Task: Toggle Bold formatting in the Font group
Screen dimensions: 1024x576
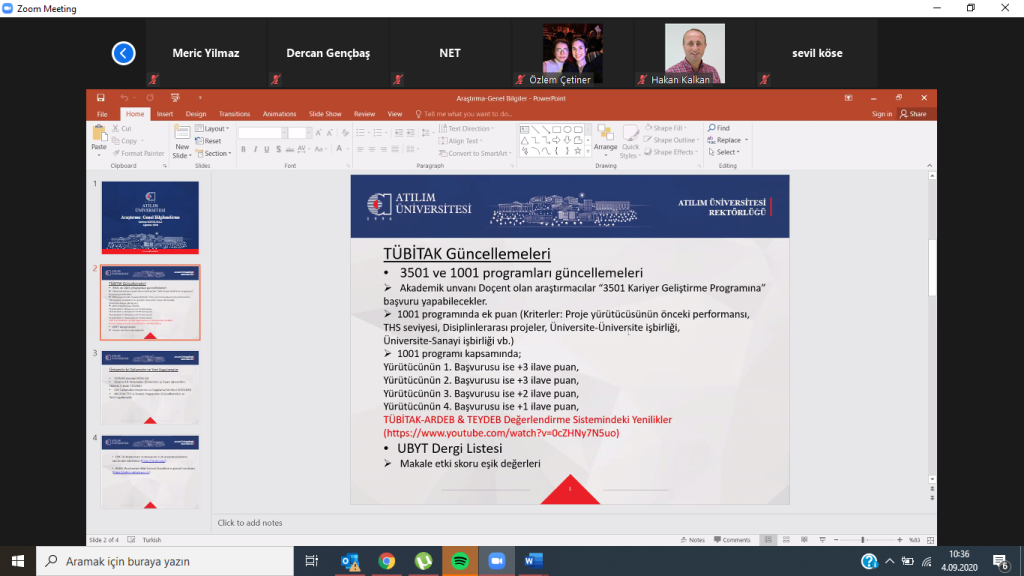Action: coord(243,149)
